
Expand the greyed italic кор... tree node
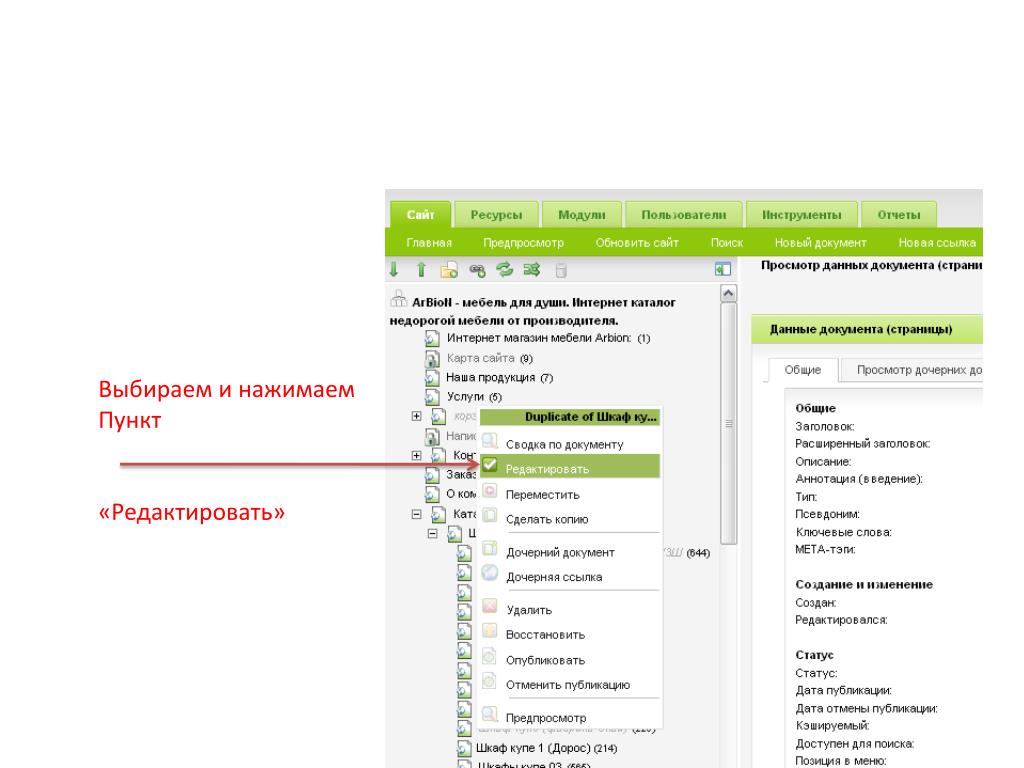[x=417, y=416]
